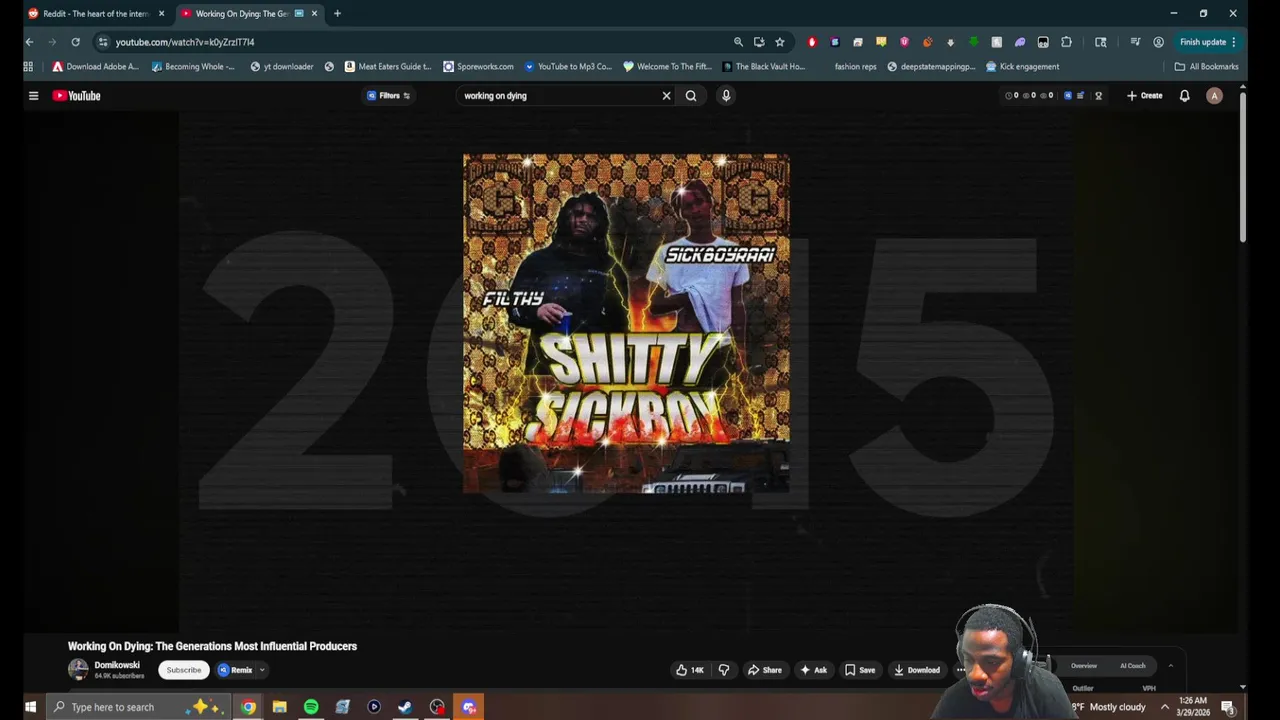
Task: Download the video
Action: (x=917, y=670)
